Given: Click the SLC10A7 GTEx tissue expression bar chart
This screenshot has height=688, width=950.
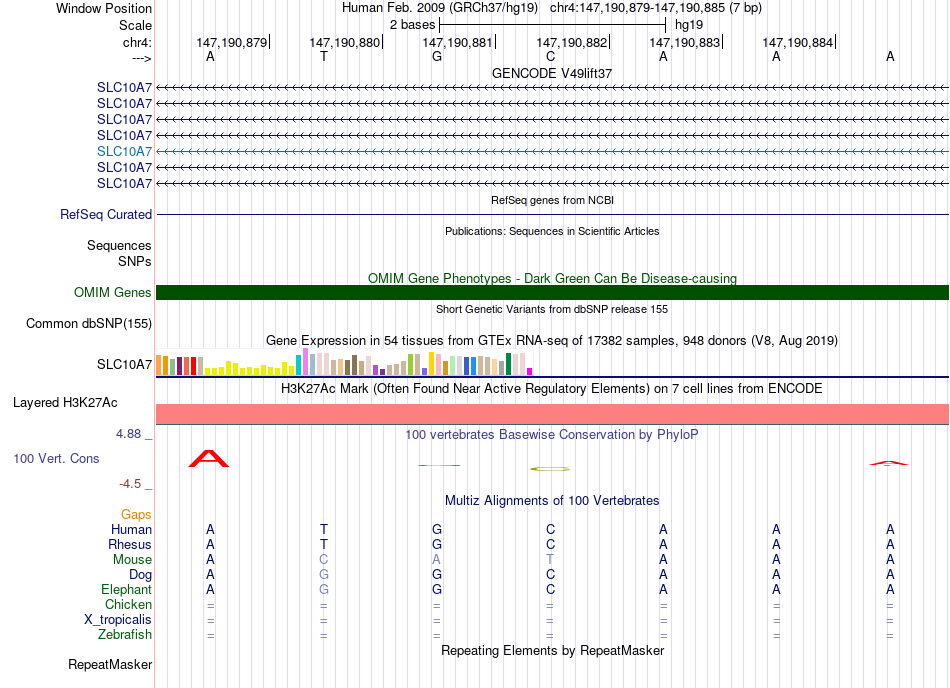Looking at the screenshot, I should click(344, 362).
